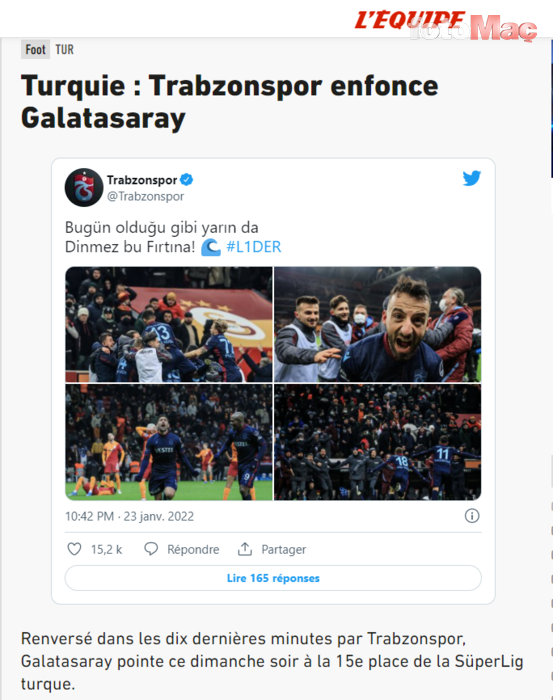The width and height of the screenshot is (553, 700).
Task: Open the tweet info circle icon
Action: pos(472,516)
